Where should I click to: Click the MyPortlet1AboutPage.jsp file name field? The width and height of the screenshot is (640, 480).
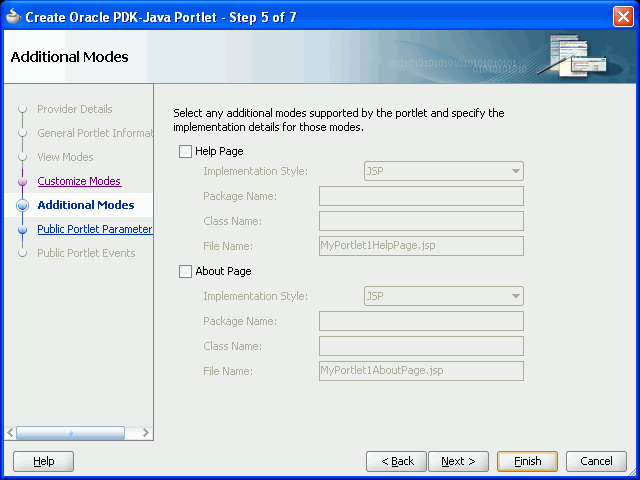(421, 371)
